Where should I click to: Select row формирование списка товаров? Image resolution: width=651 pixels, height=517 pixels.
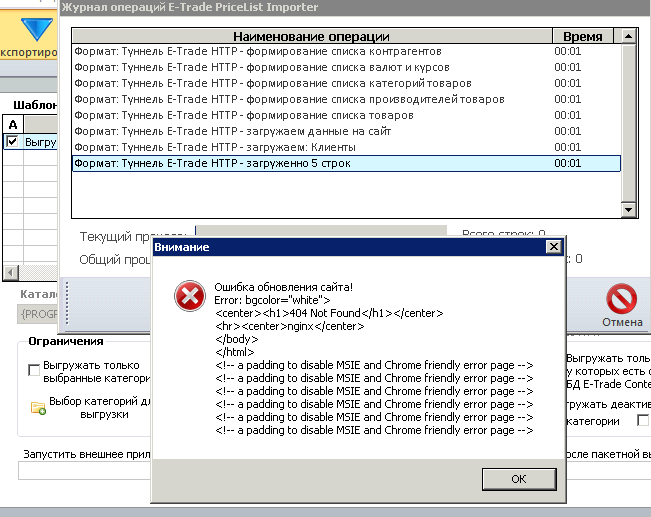346,115
